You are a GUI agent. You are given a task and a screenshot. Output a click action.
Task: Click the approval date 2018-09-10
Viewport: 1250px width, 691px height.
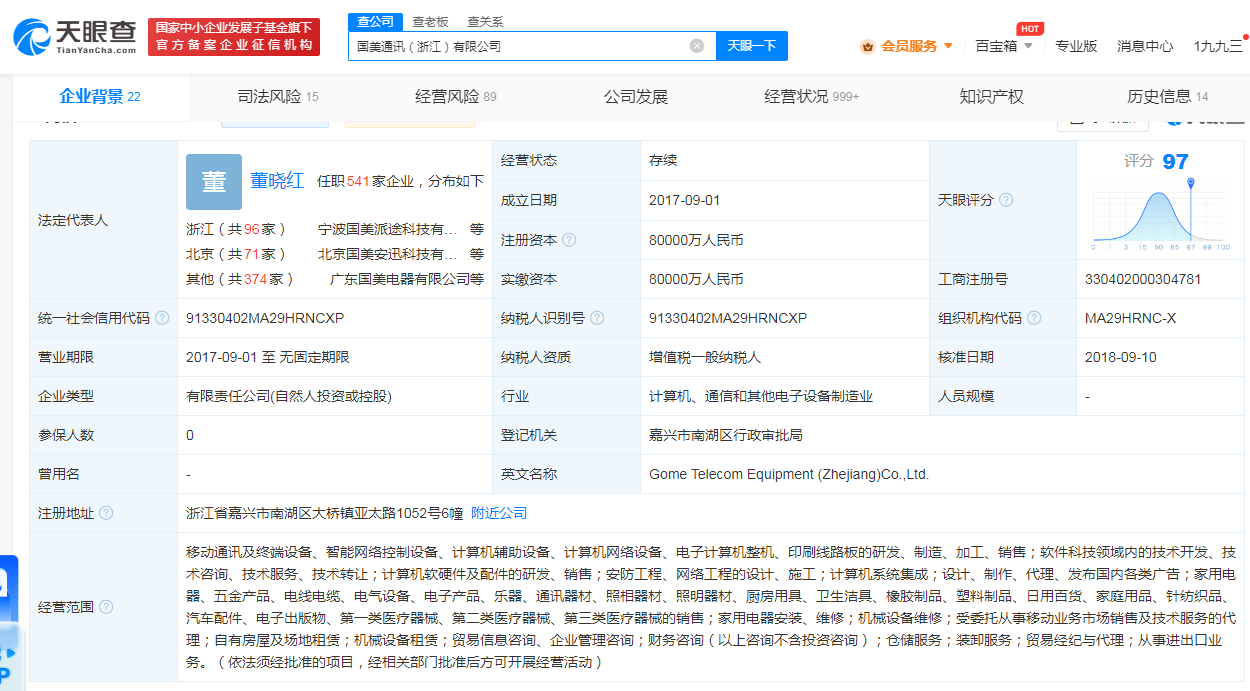point(1121,357)
